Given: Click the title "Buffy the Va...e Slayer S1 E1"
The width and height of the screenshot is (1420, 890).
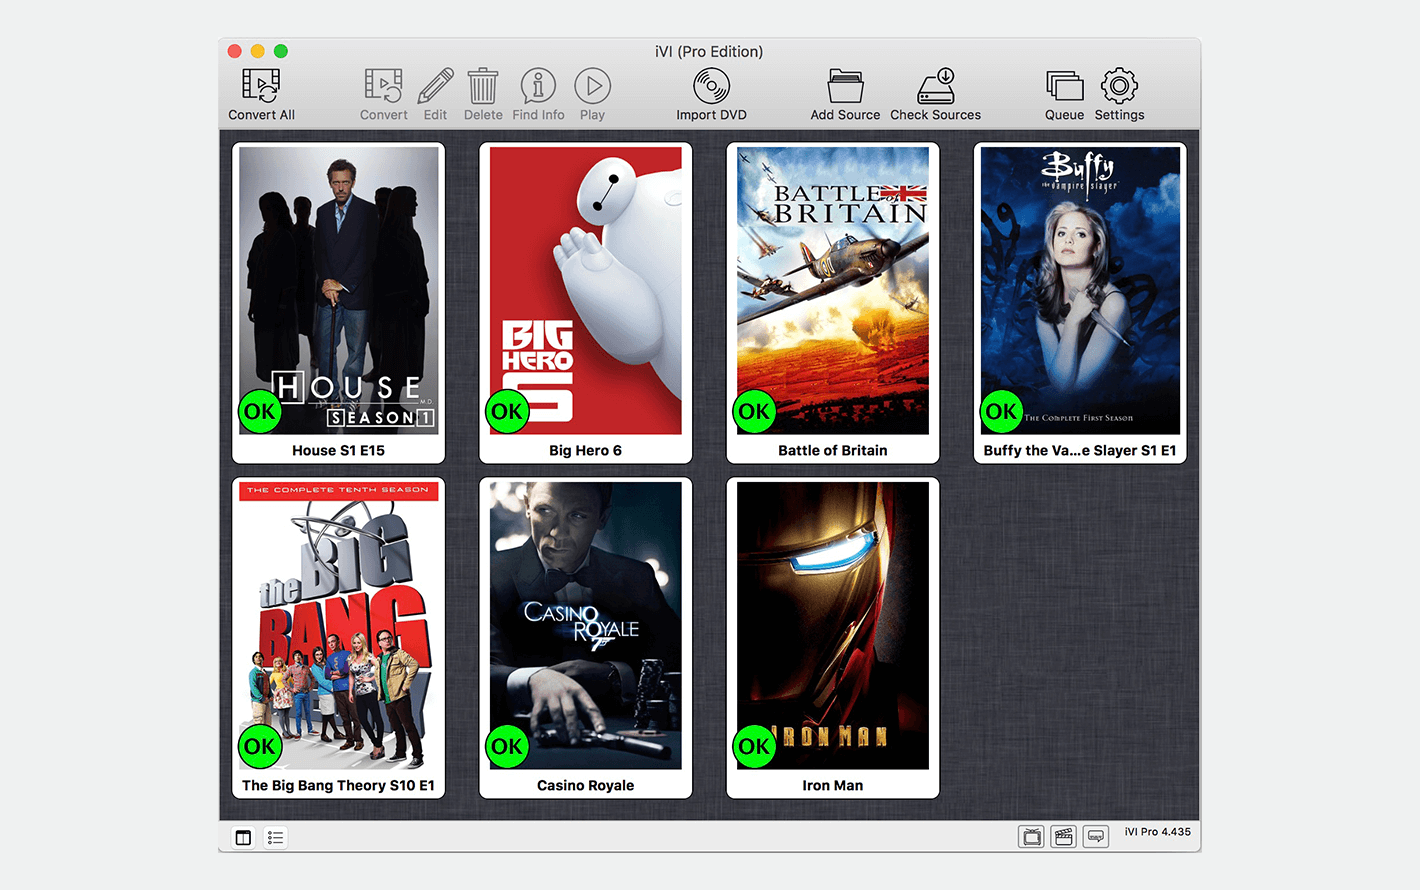Looking at the screenshot, I should (1080, 451).
